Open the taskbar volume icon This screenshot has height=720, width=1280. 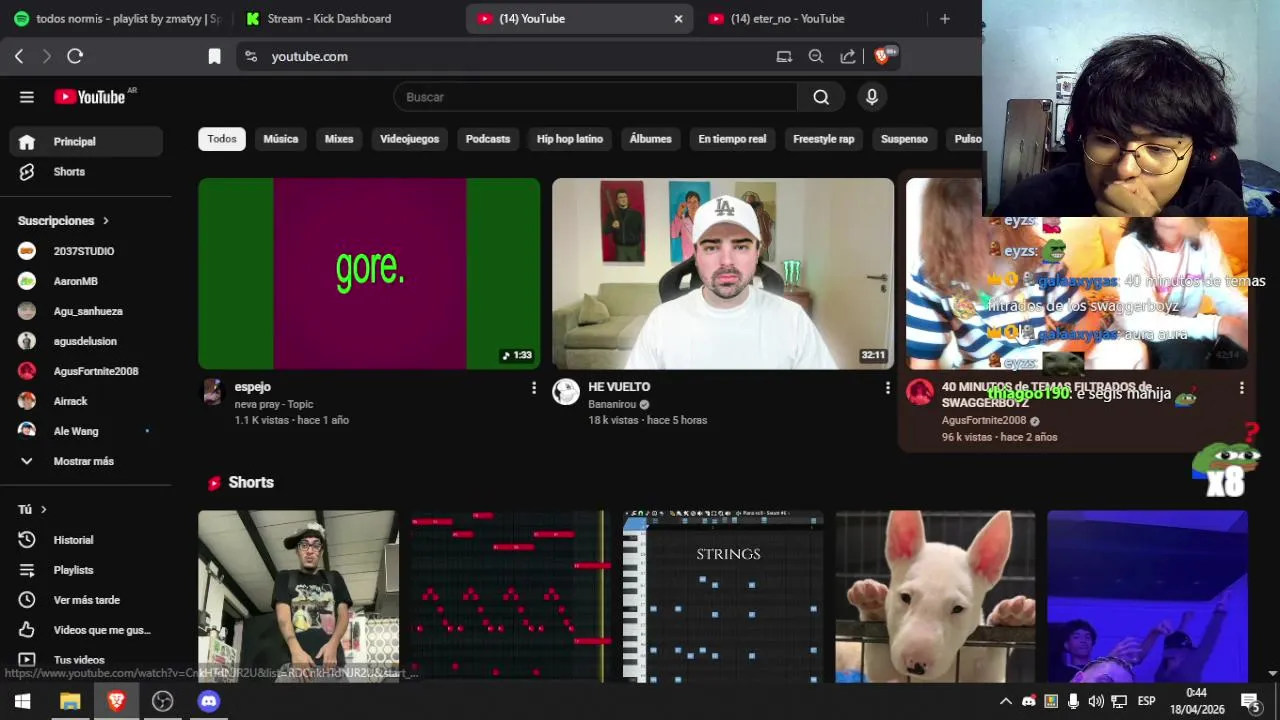[1096, 701]
